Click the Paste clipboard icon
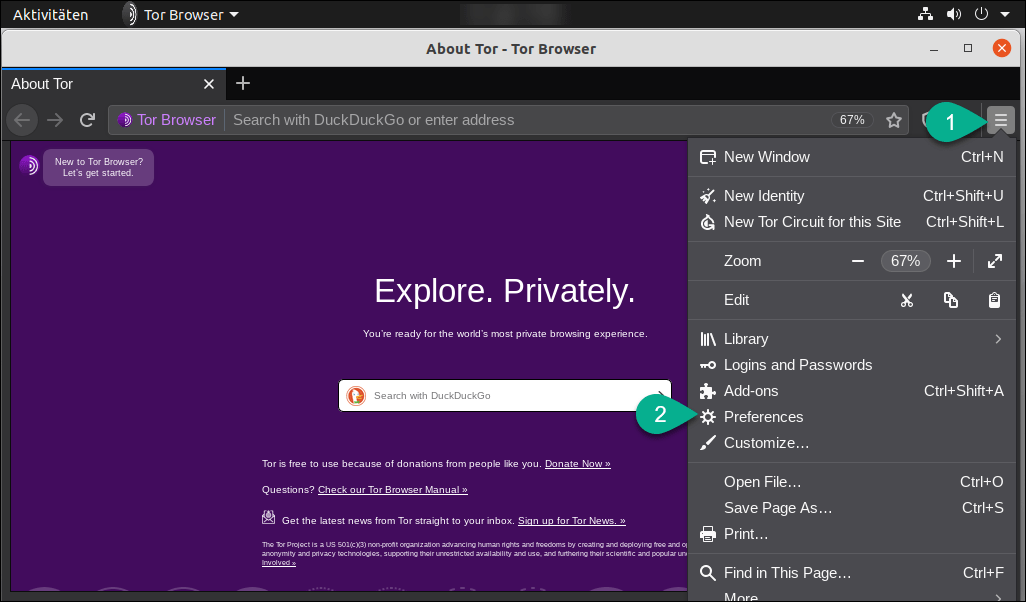 point(994,300)
